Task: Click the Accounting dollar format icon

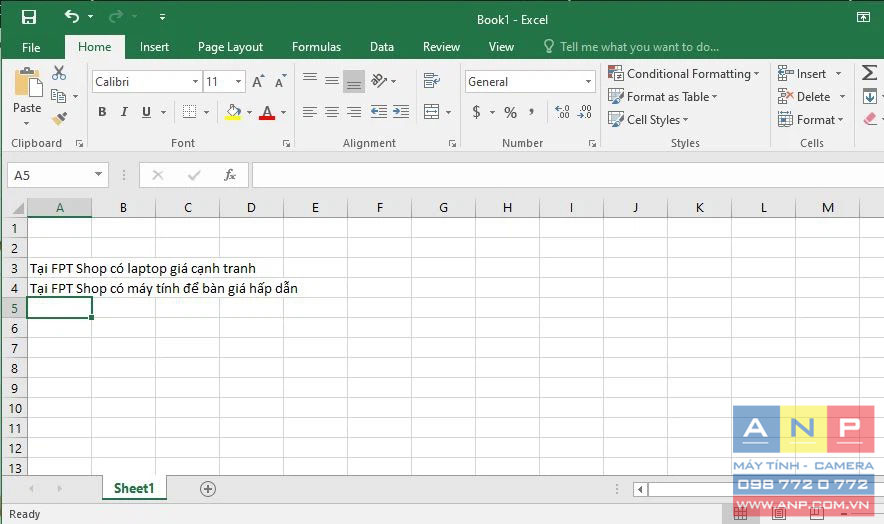Action: coord(476,112)
